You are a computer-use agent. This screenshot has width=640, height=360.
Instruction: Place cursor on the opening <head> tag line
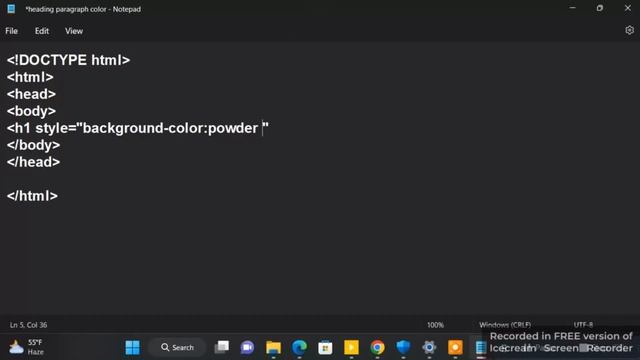pyautogui.click(x=31, y=94)
